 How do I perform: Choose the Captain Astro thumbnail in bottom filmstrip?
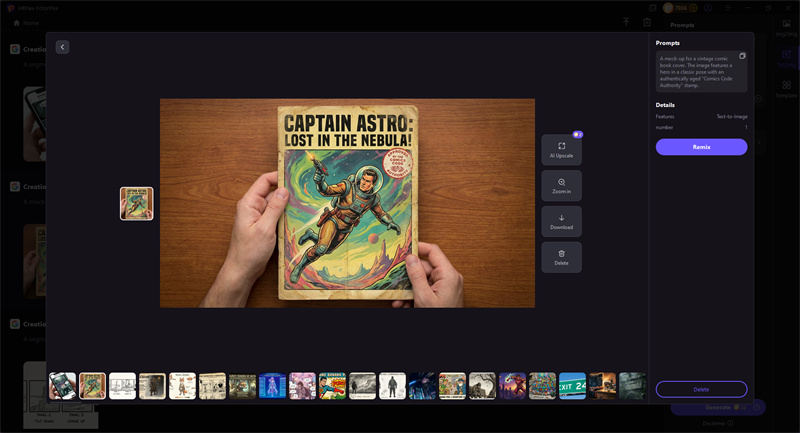[92, 386]
